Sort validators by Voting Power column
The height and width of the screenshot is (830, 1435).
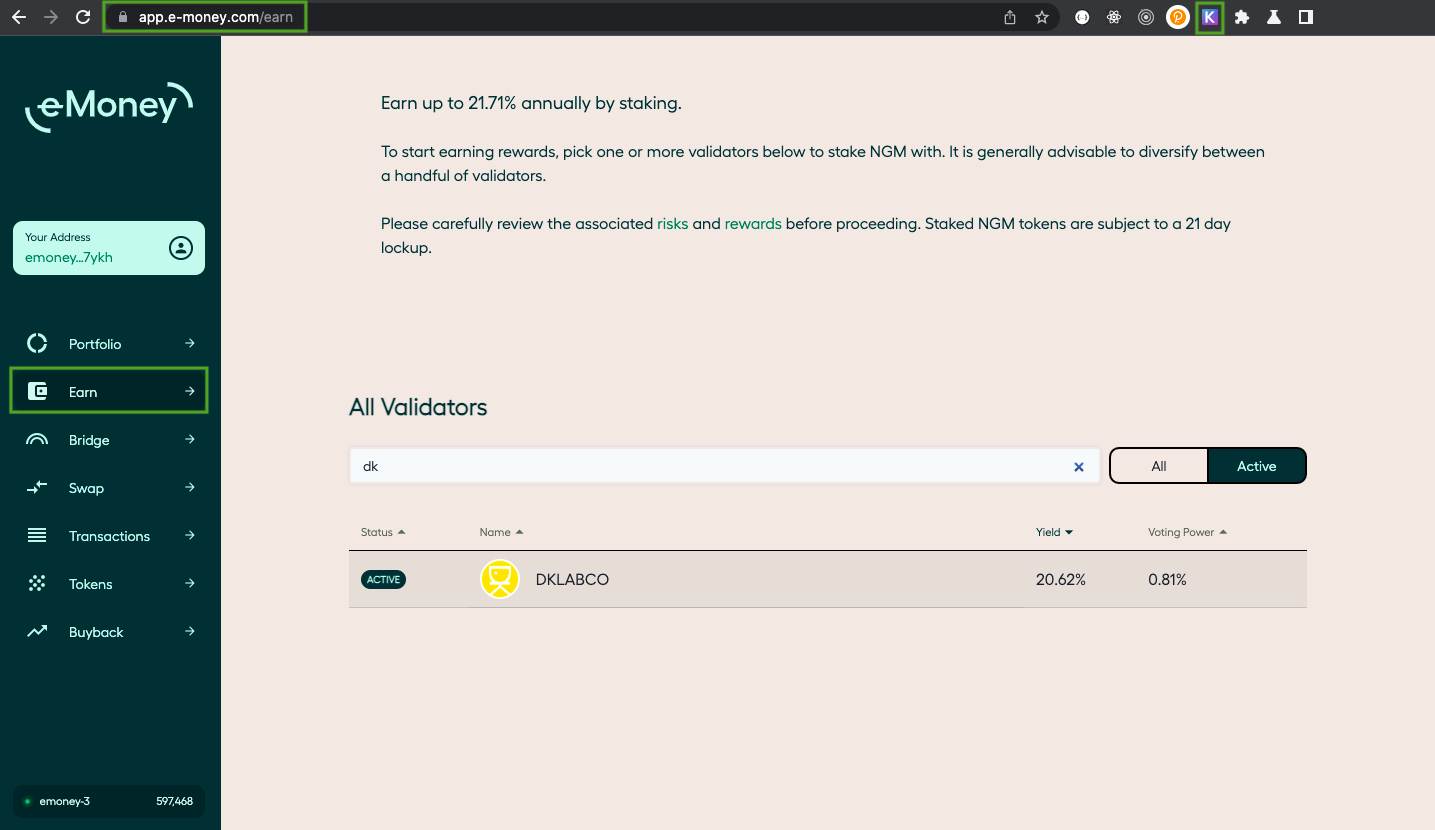pyautogui.click(x=1188, y=532)
